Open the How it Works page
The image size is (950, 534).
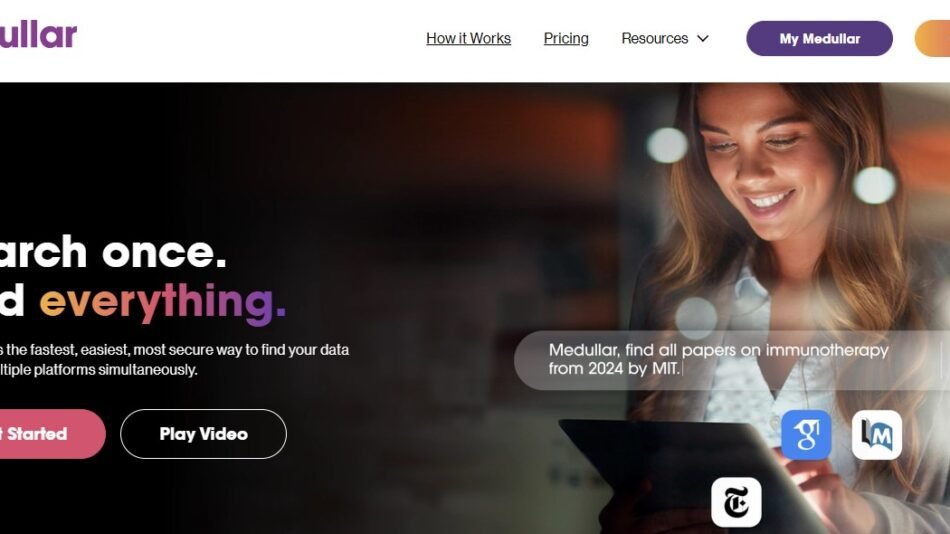tap(468, 39)
